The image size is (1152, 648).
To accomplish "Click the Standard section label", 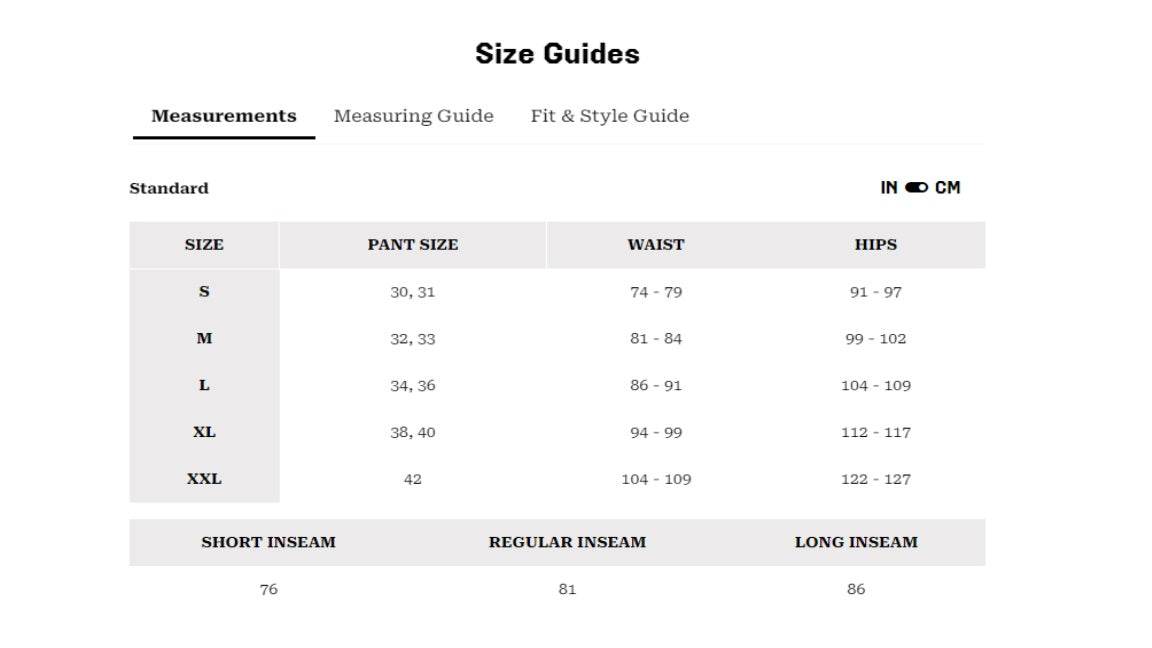I will 169,188.
